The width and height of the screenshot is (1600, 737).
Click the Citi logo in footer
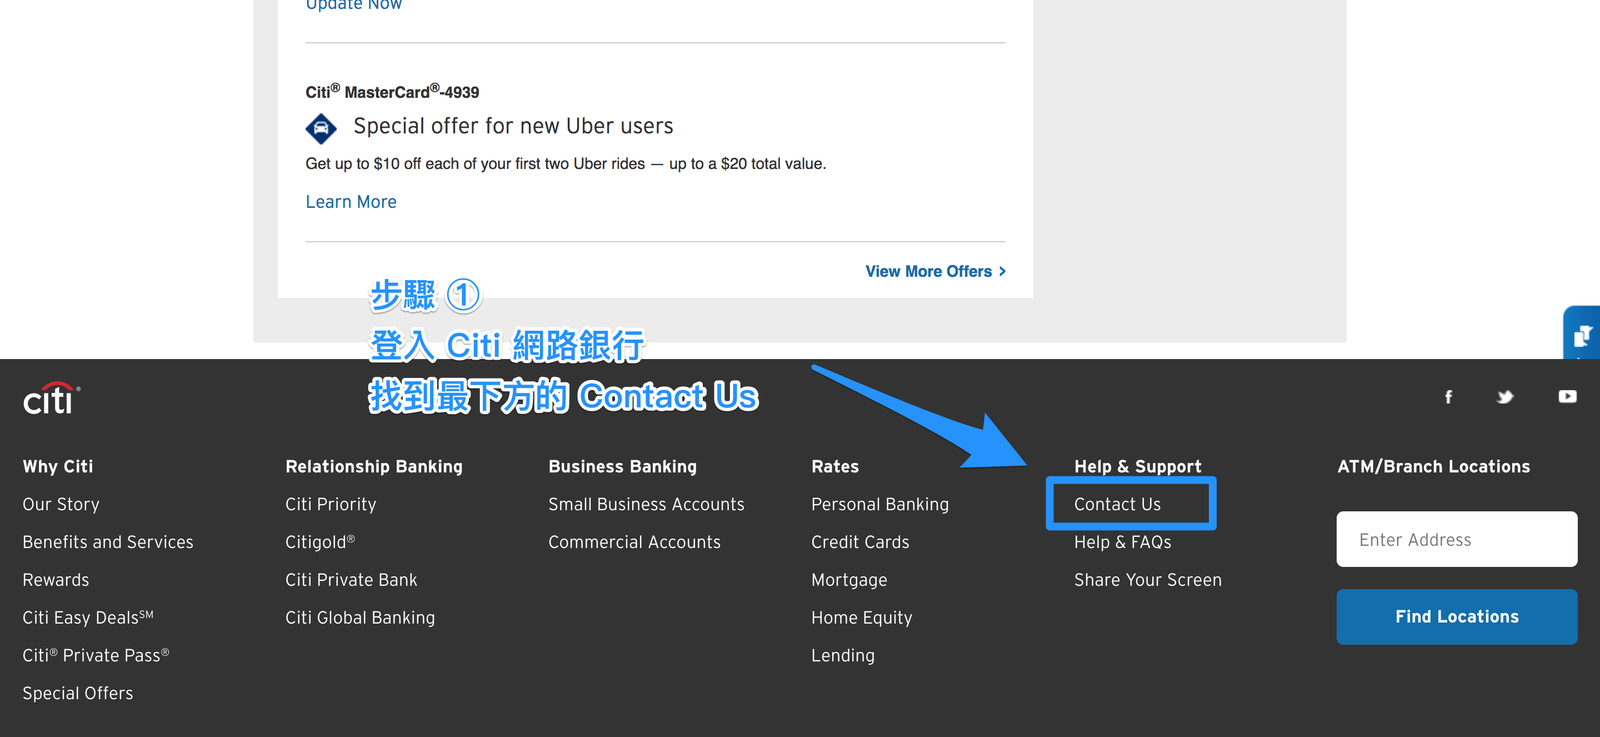click(x=51, y=398)
